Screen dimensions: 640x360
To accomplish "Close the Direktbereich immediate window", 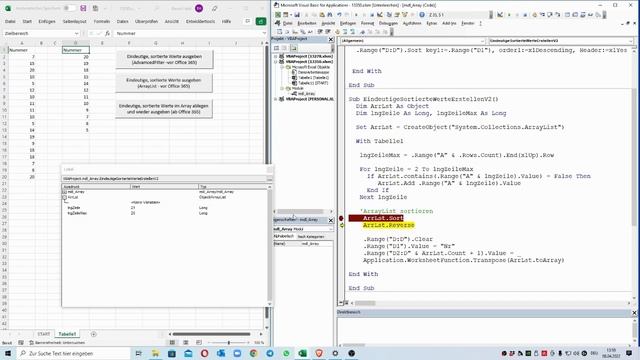I will (634, 313).
